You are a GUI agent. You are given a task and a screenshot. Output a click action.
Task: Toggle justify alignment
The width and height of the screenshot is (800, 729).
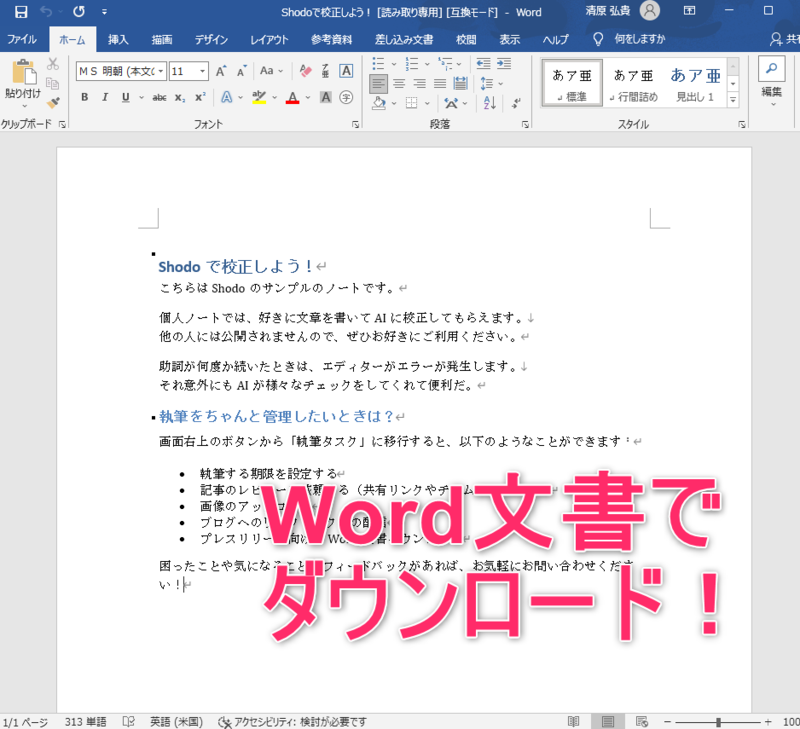(440, 84)
